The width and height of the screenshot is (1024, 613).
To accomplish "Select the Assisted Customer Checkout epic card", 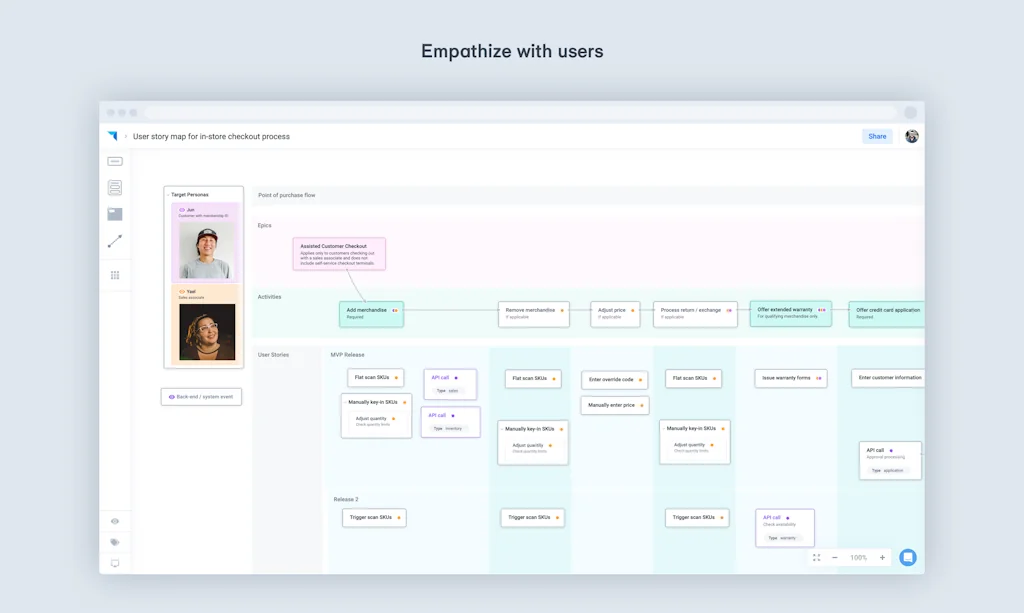I will 339,253.
